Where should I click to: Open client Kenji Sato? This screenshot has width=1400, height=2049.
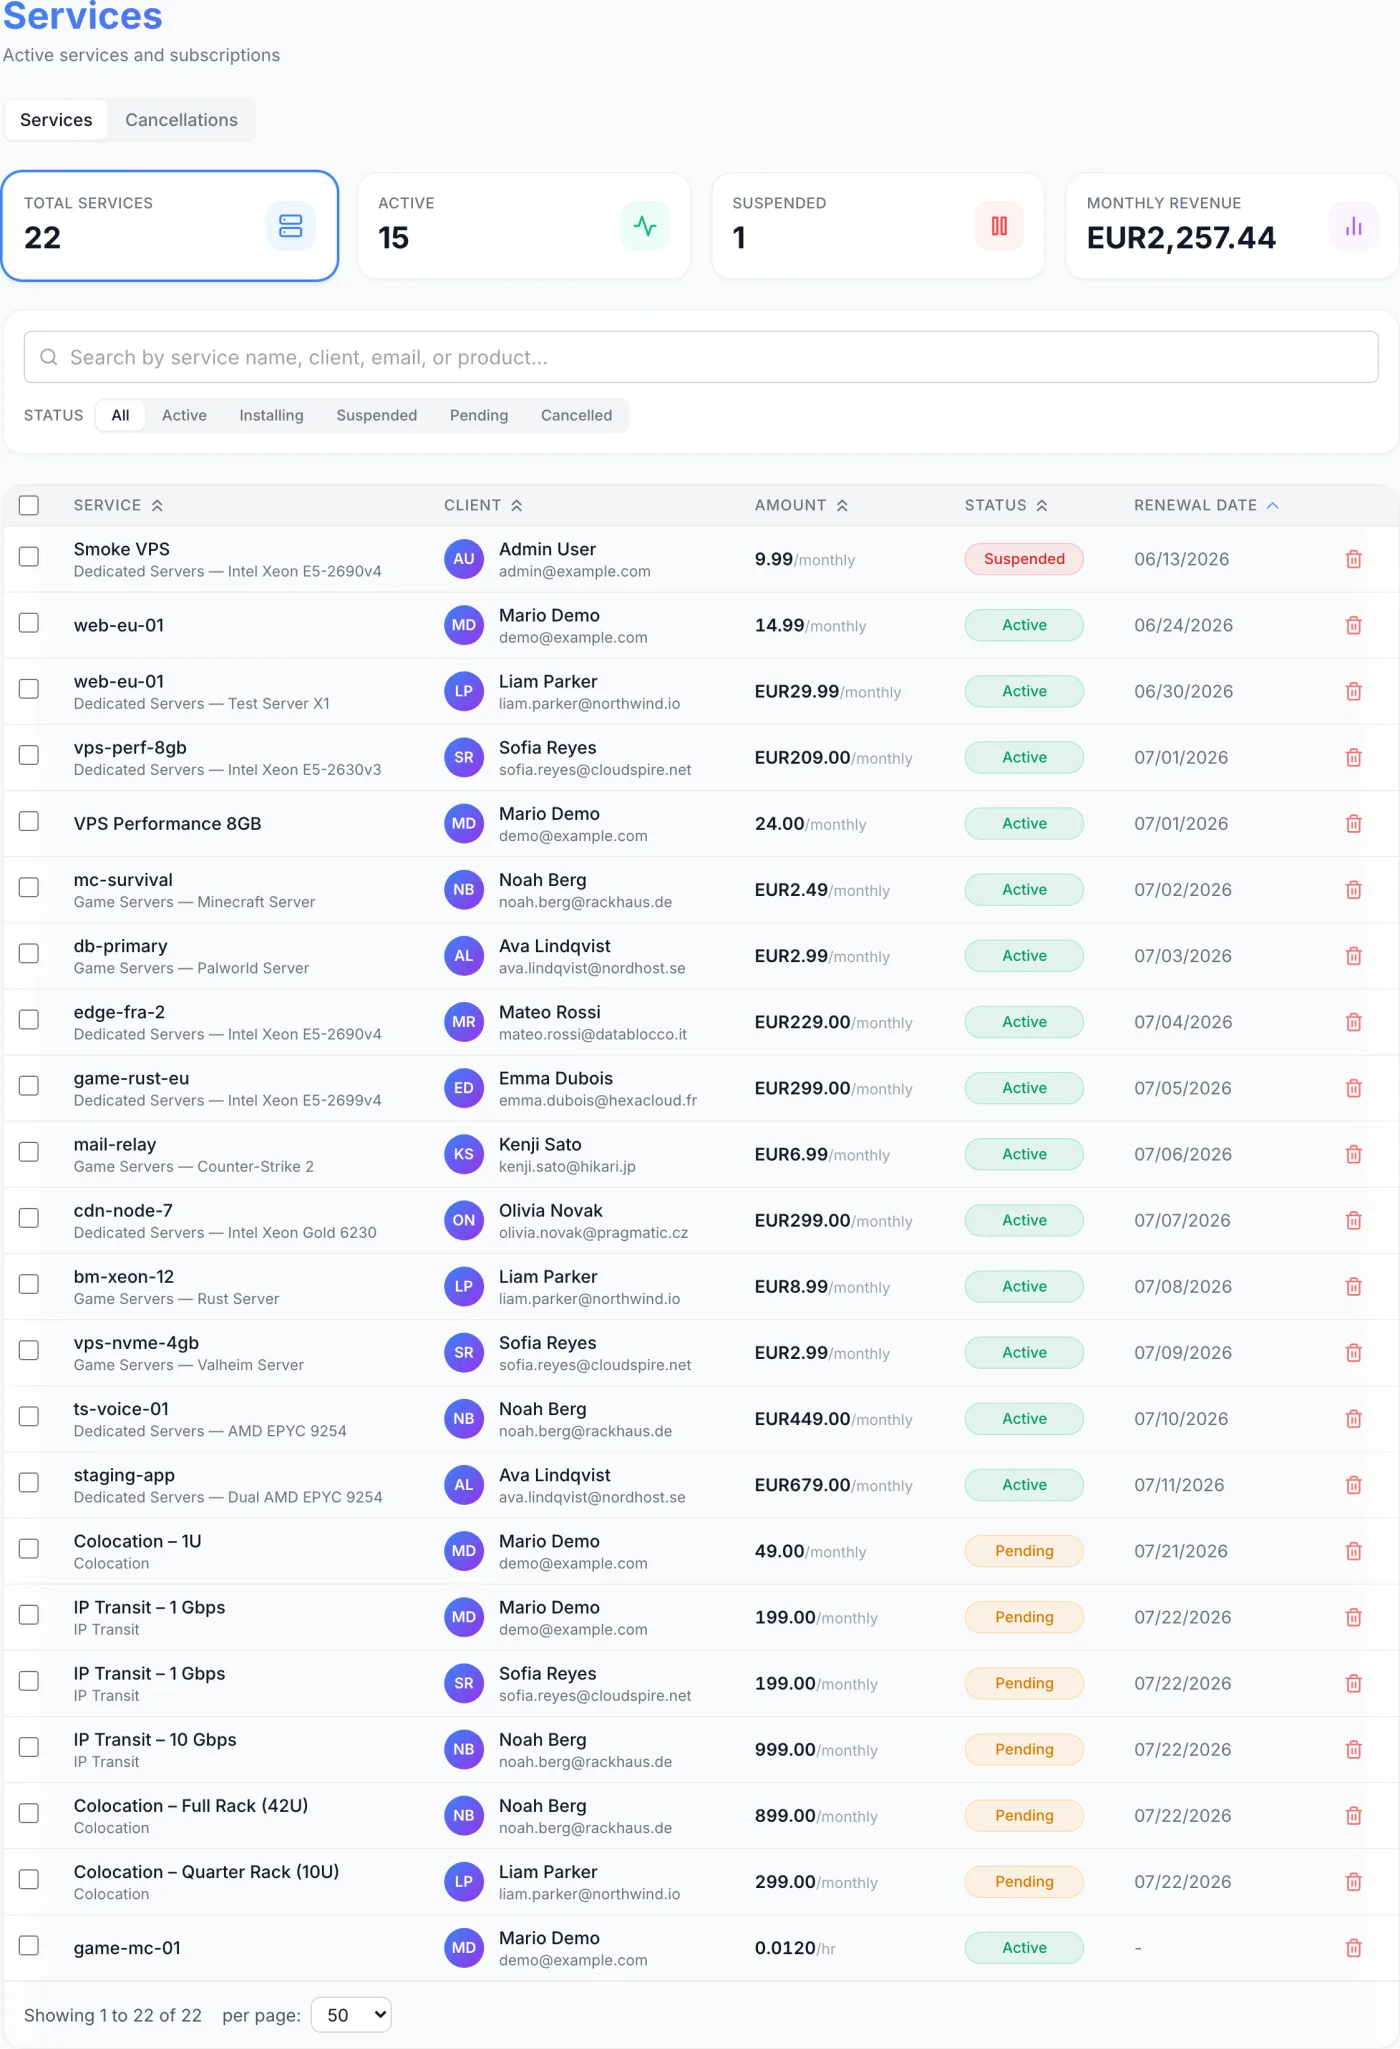click(x=540, y=1144)
